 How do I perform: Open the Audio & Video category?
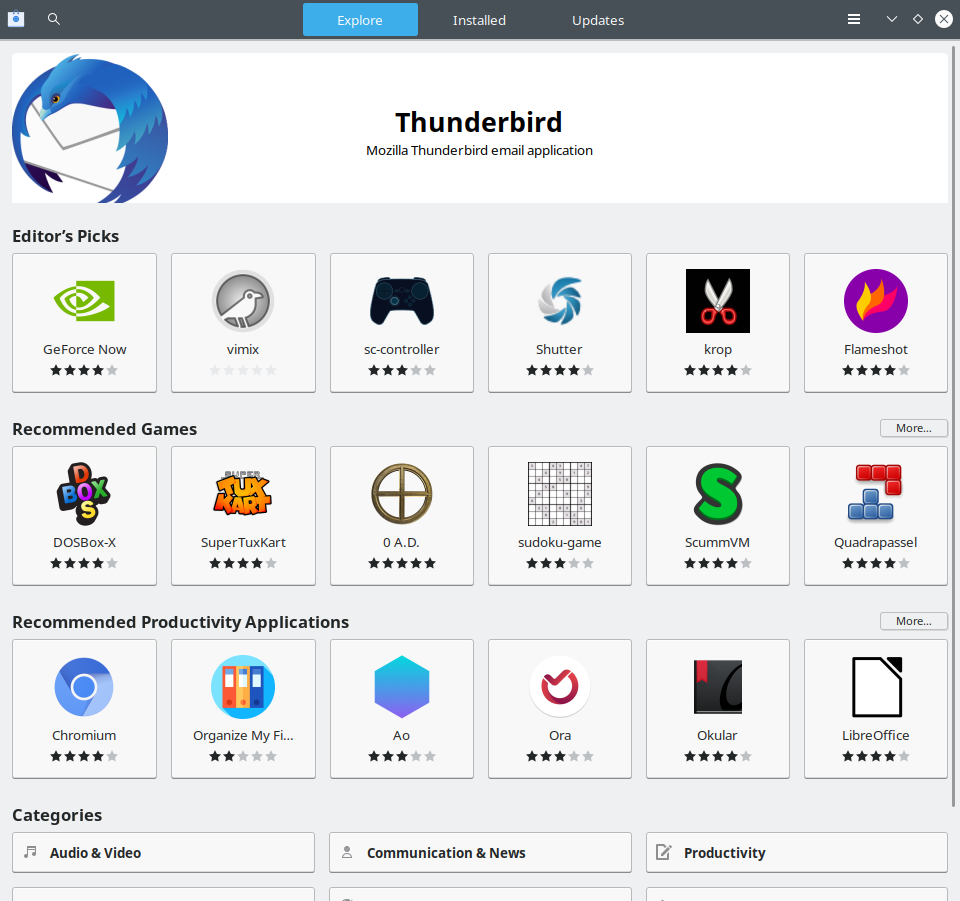(x=163, y=852)
